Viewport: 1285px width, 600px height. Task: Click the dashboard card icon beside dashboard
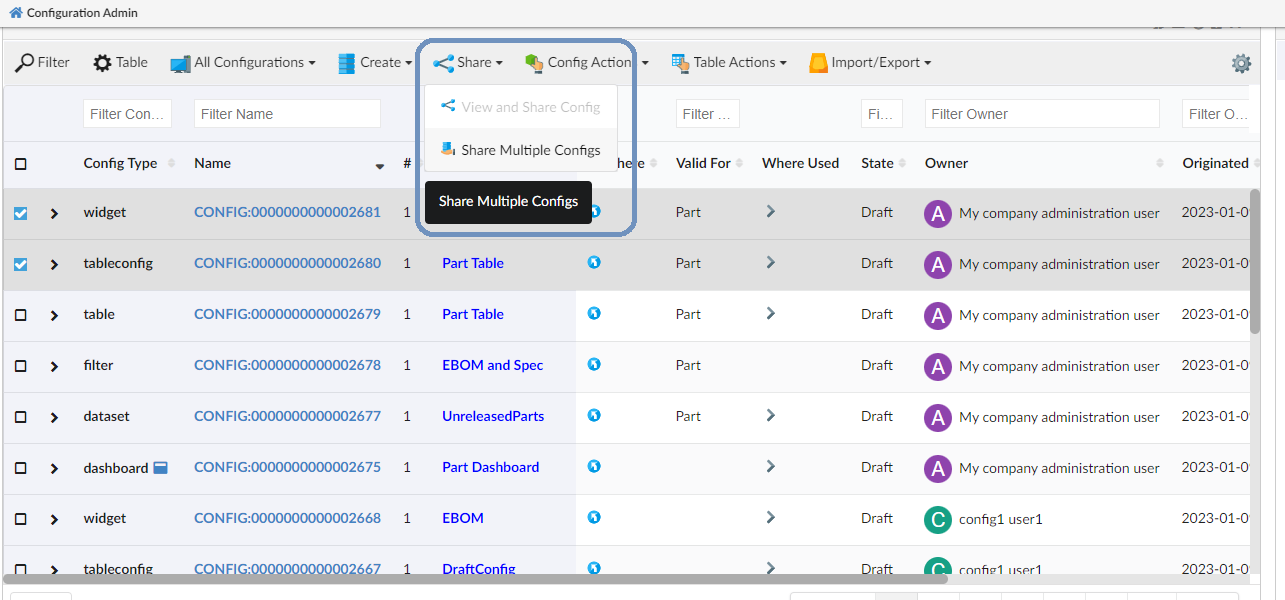160,467
